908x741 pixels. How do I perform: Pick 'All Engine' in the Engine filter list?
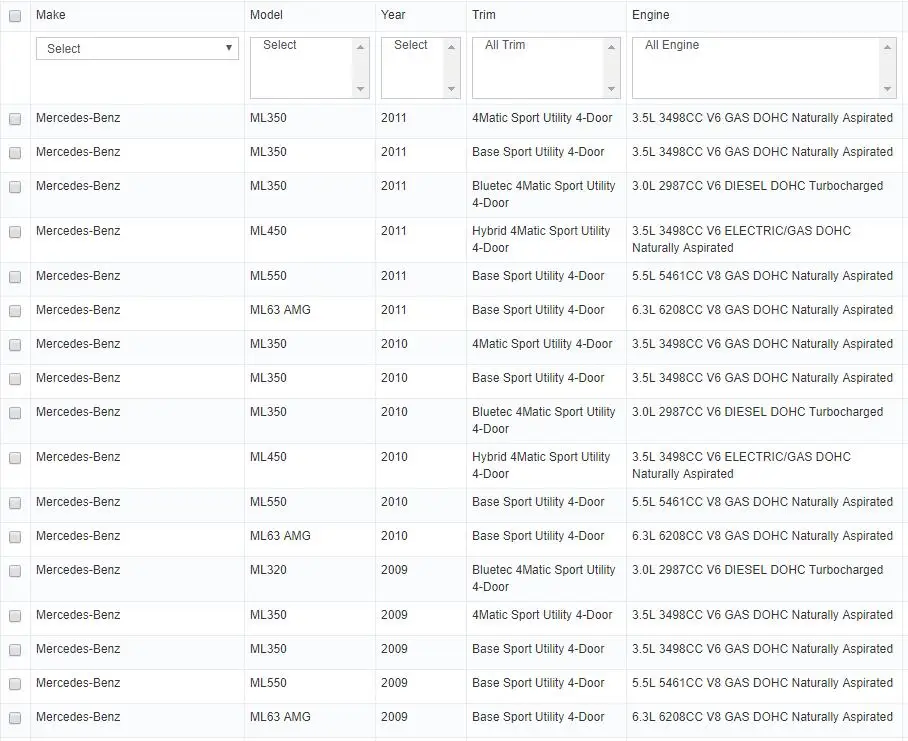[672, 45]
